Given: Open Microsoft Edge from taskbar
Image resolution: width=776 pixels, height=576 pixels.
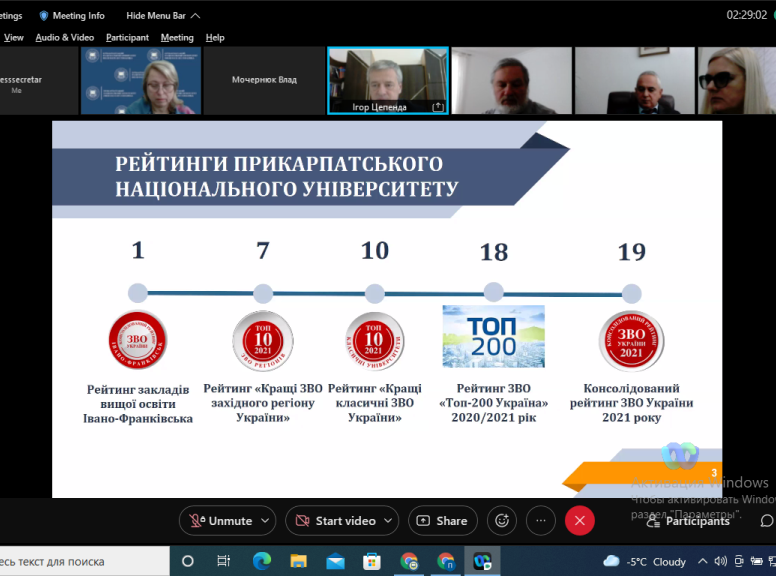Looking at the screenshot, I should pyautogui.click(x=261, y=561).
